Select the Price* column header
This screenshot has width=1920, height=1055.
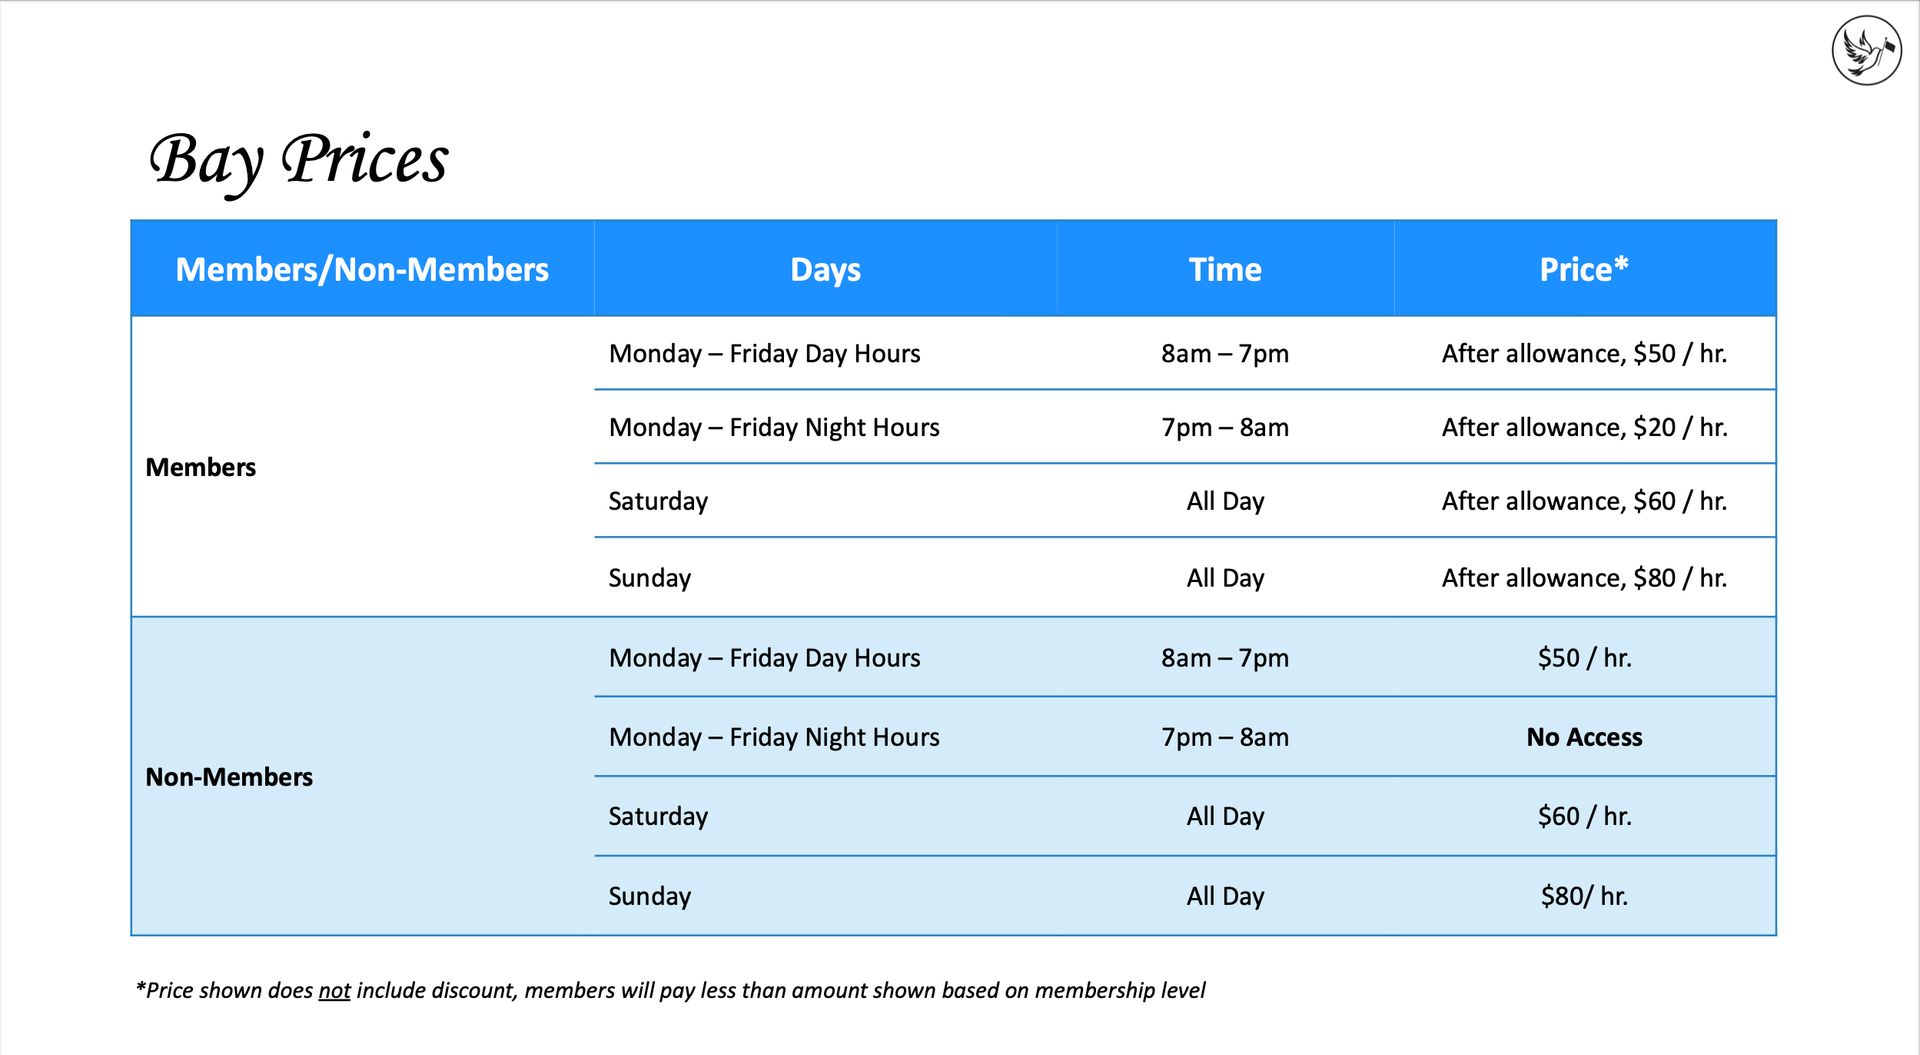pyautogui.click(x=1584, y=269)
